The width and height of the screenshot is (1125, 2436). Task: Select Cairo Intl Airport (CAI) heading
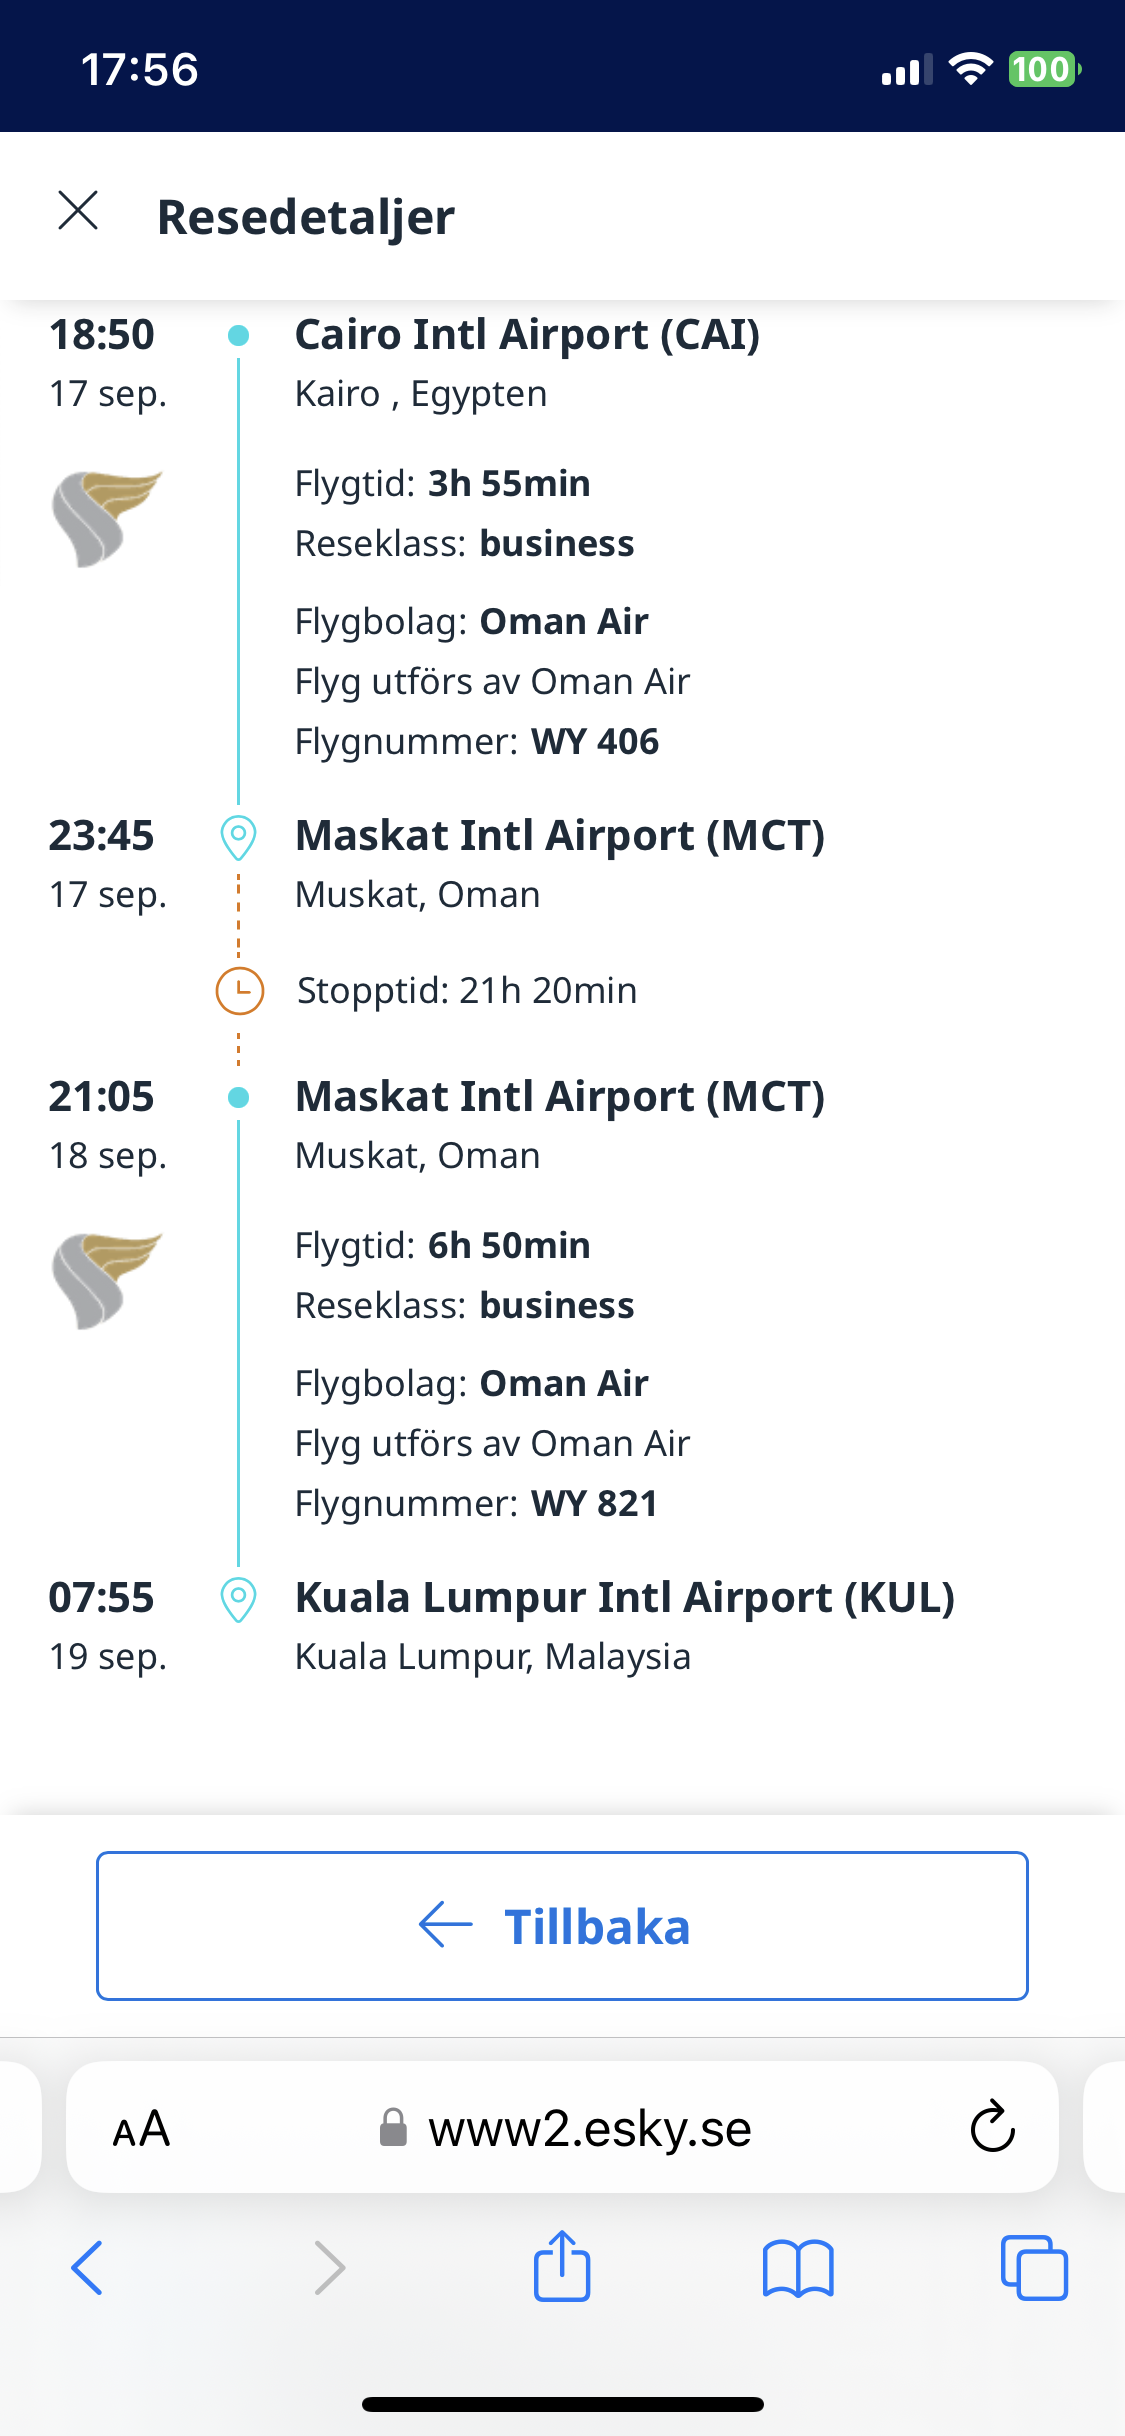[527, 335]
